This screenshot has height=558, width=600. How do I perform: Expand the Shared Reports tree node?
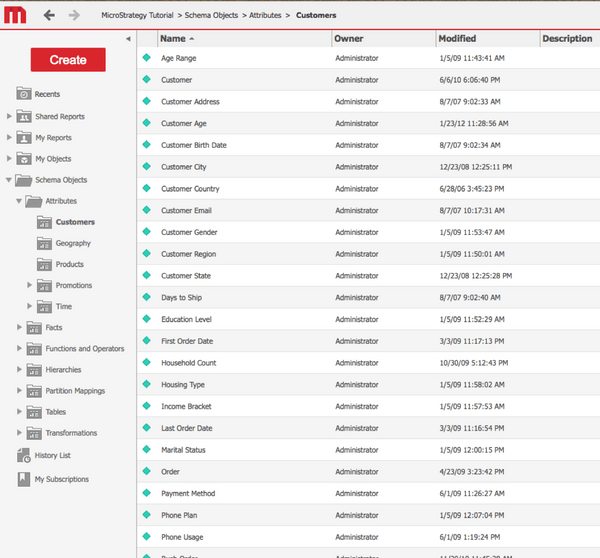[x=9, y=116]
